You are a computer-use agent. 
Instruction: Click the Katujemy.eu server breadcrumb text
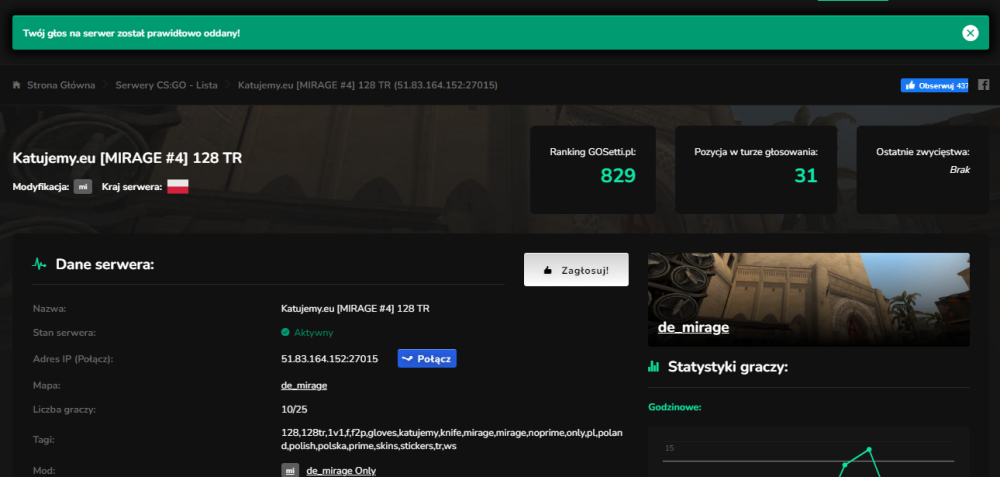pos(367,85)
